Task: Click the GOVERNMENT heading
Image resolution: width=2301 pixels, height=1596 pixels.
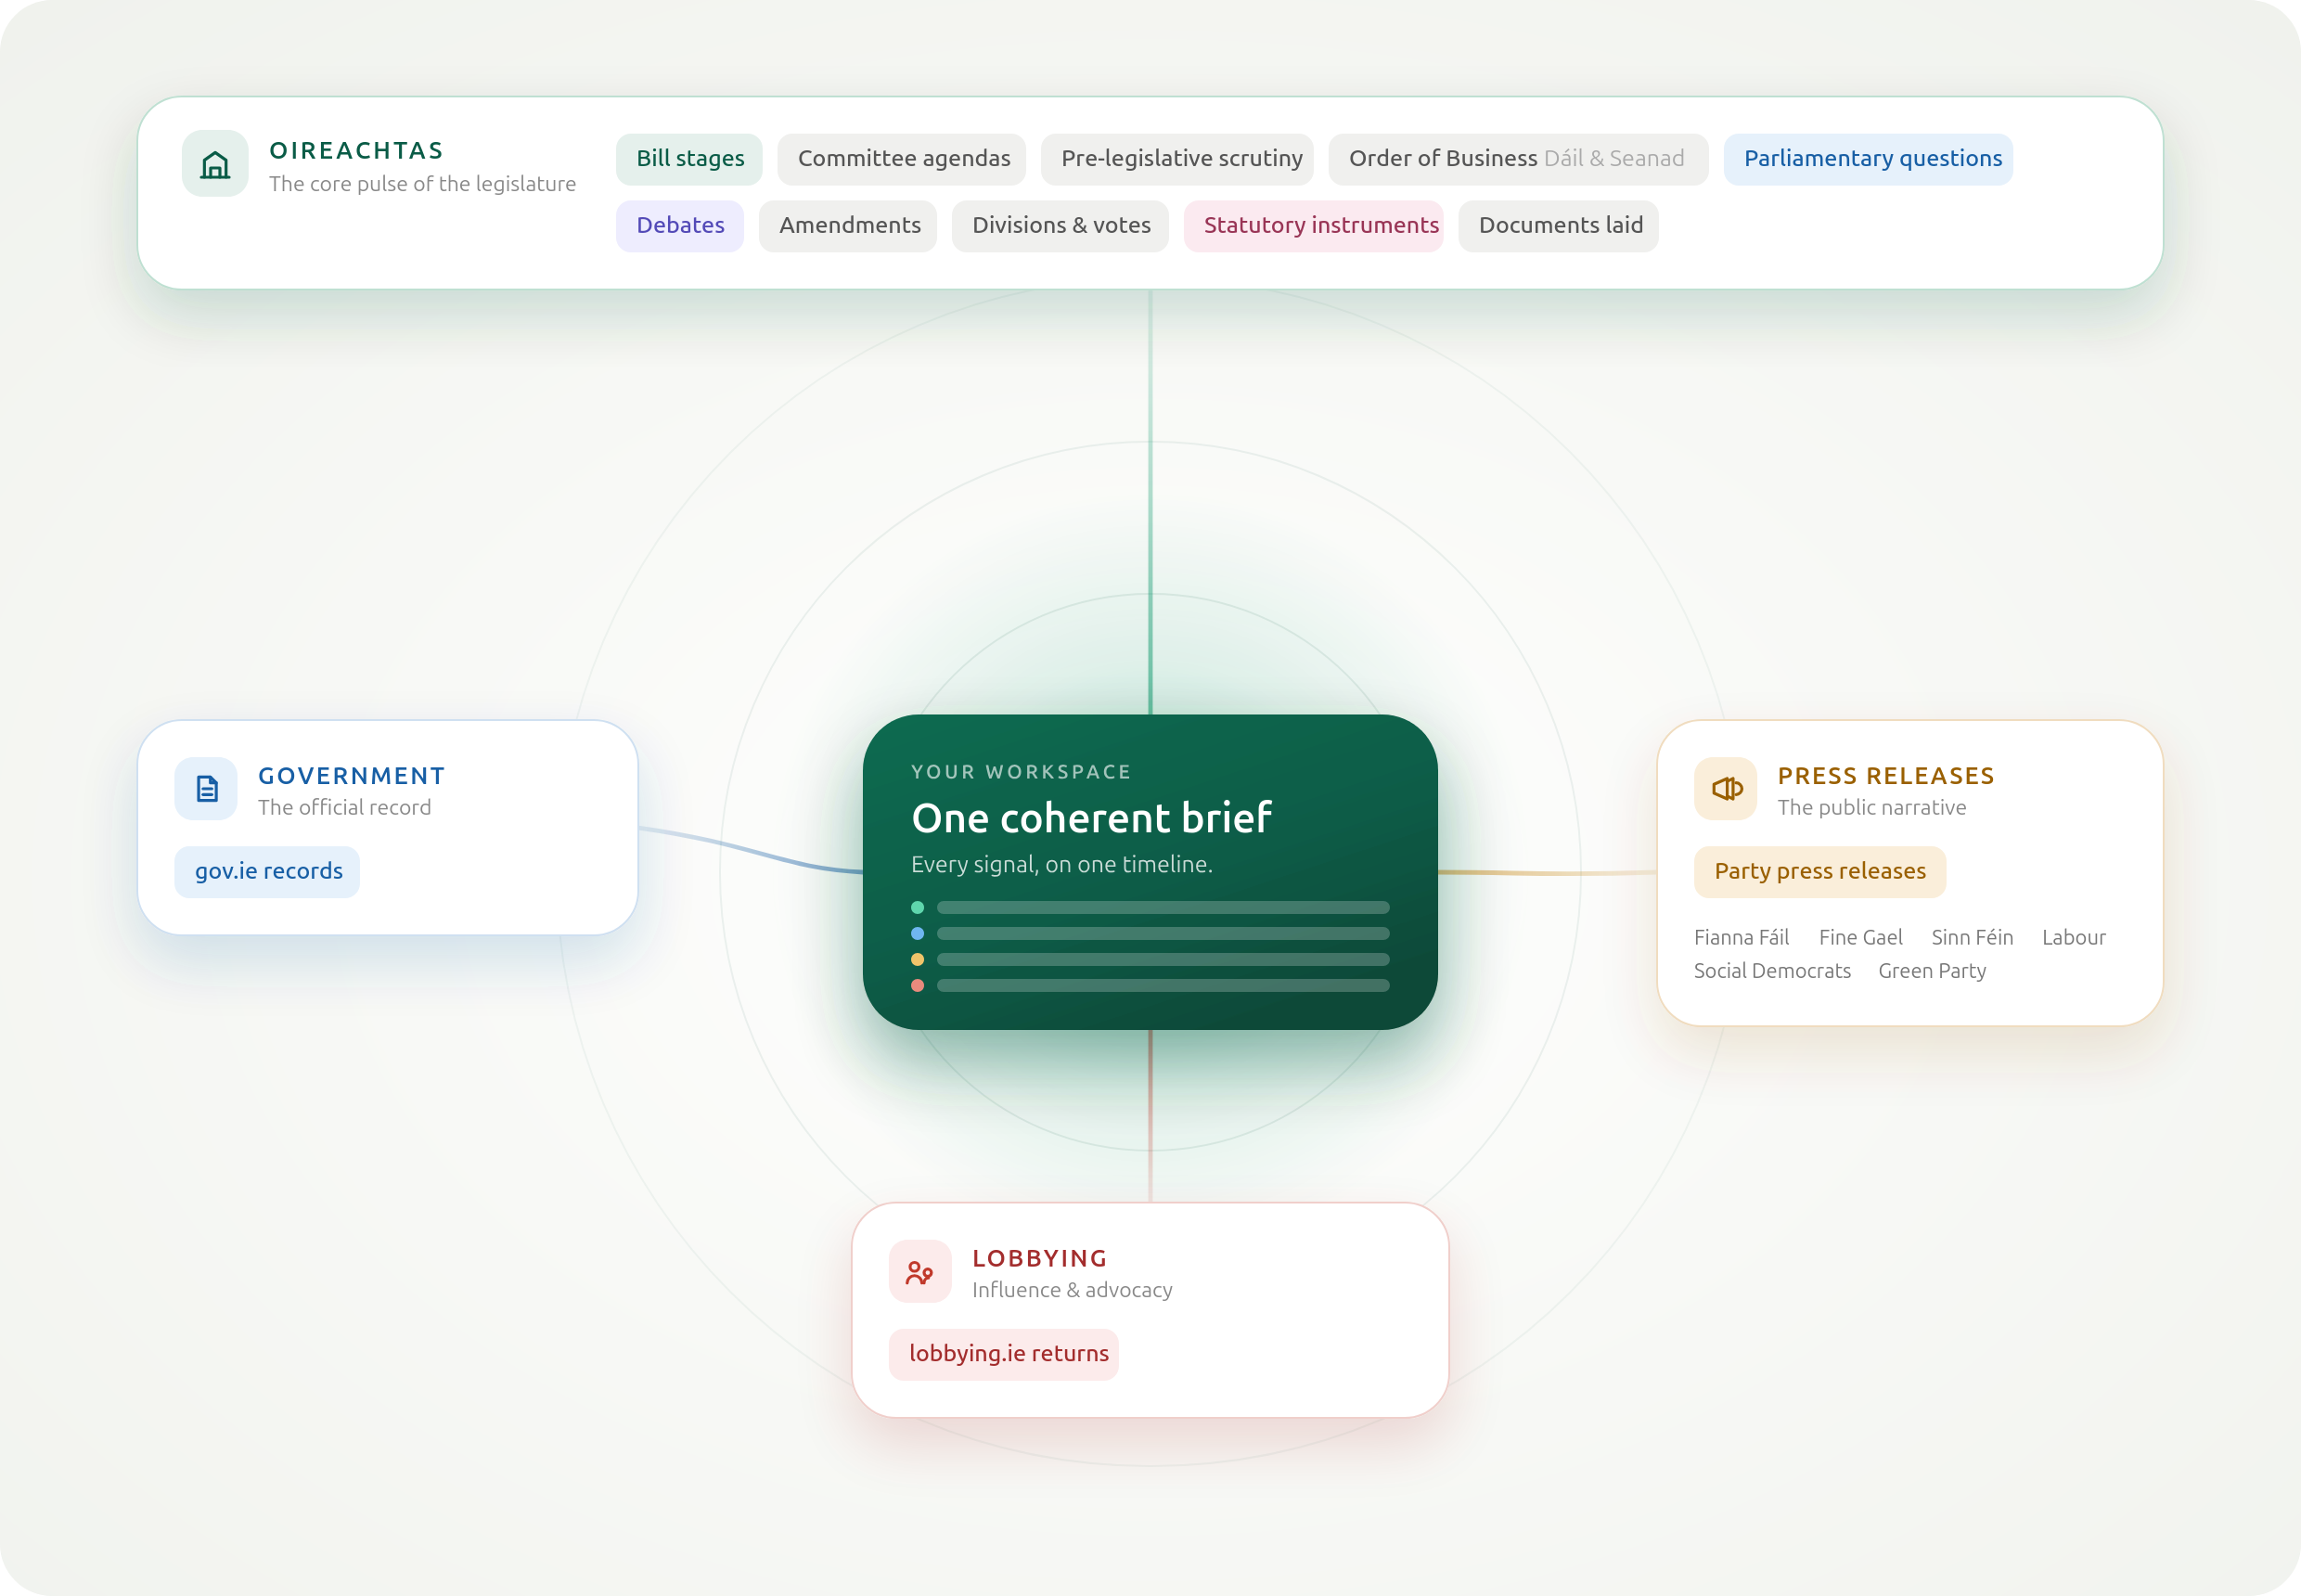Action: tap(351, 776)
